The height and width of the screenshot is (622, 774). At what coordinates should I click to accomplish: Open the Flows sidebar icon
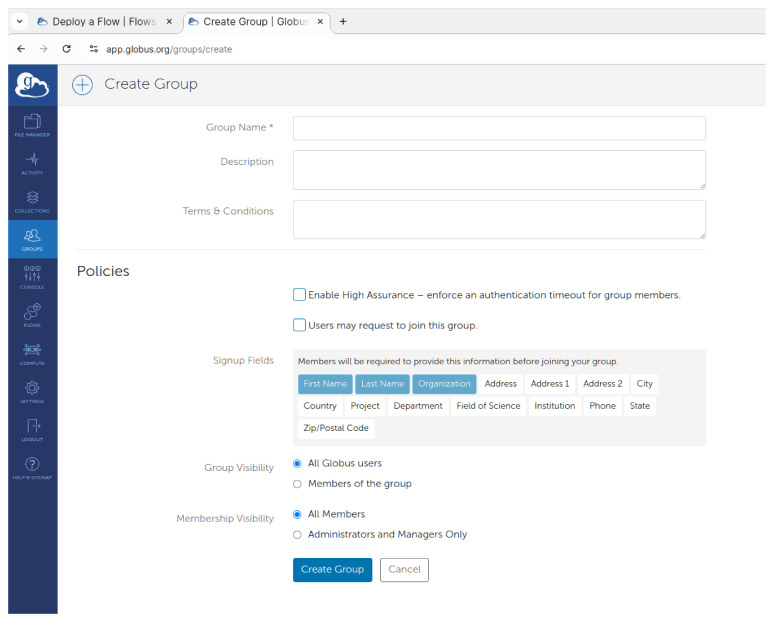coord(32,315)
